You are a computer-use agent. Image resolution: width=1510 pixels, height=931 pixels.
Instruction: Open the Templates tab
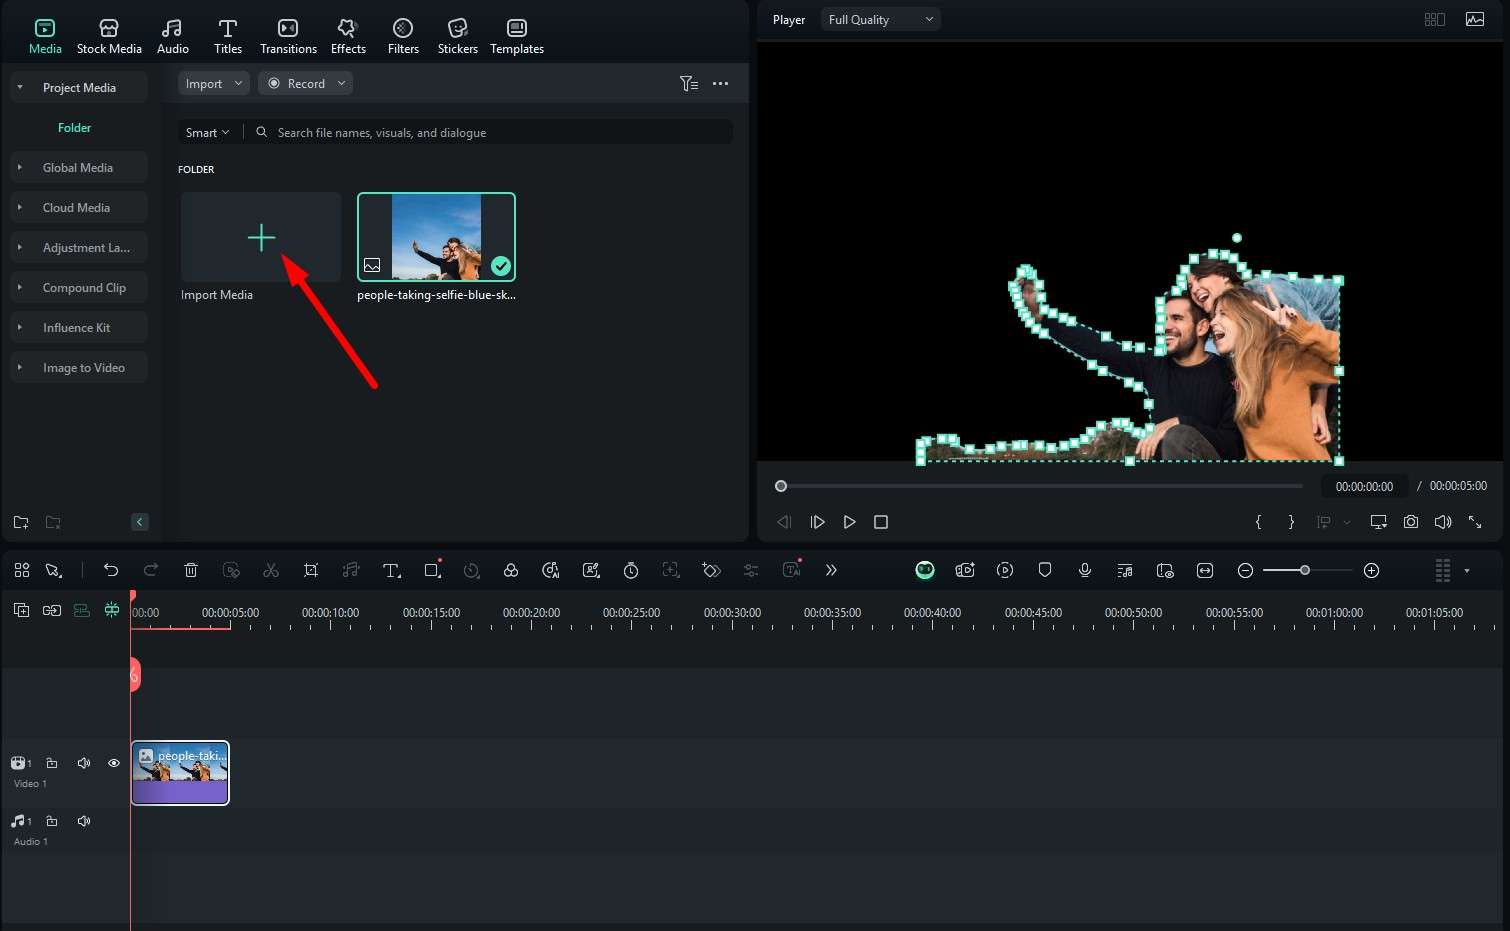517,36
